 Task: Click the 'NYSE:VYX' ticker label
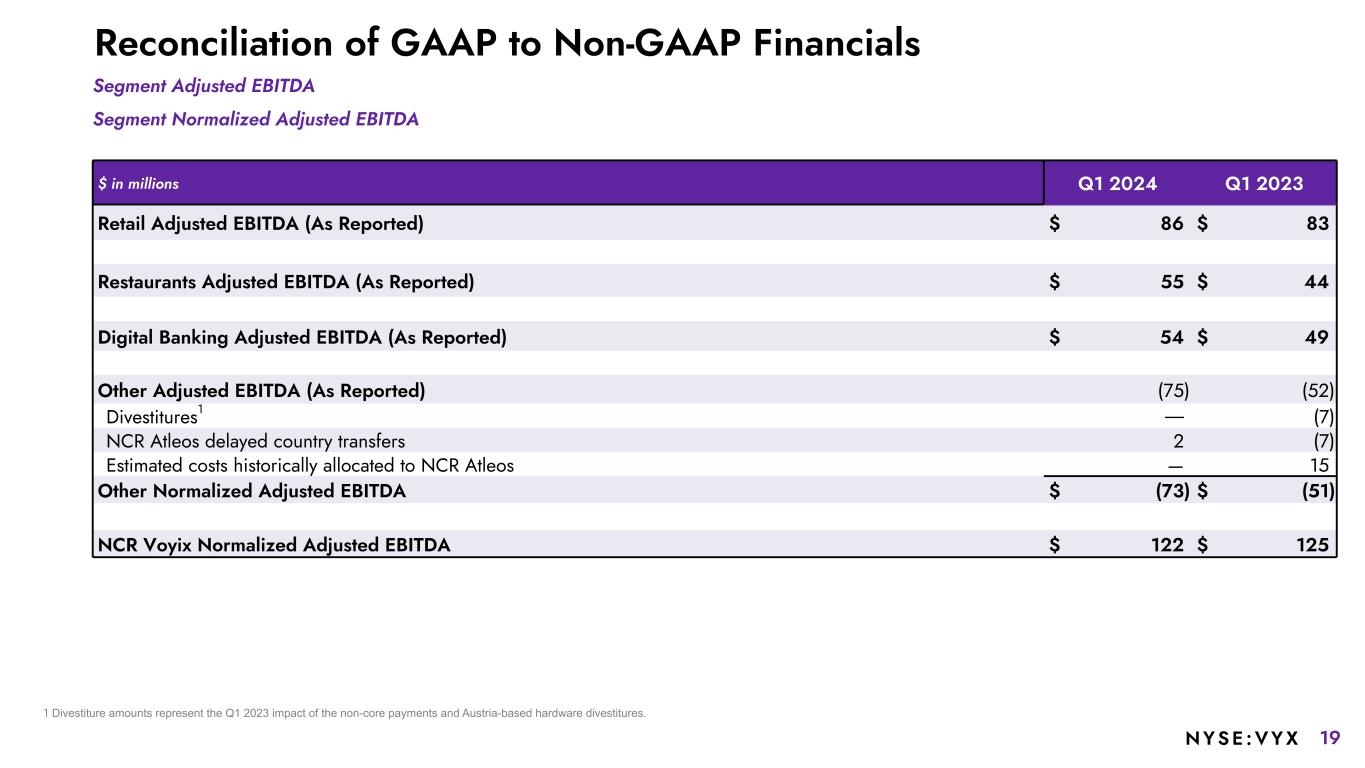tap(1242, 739)
